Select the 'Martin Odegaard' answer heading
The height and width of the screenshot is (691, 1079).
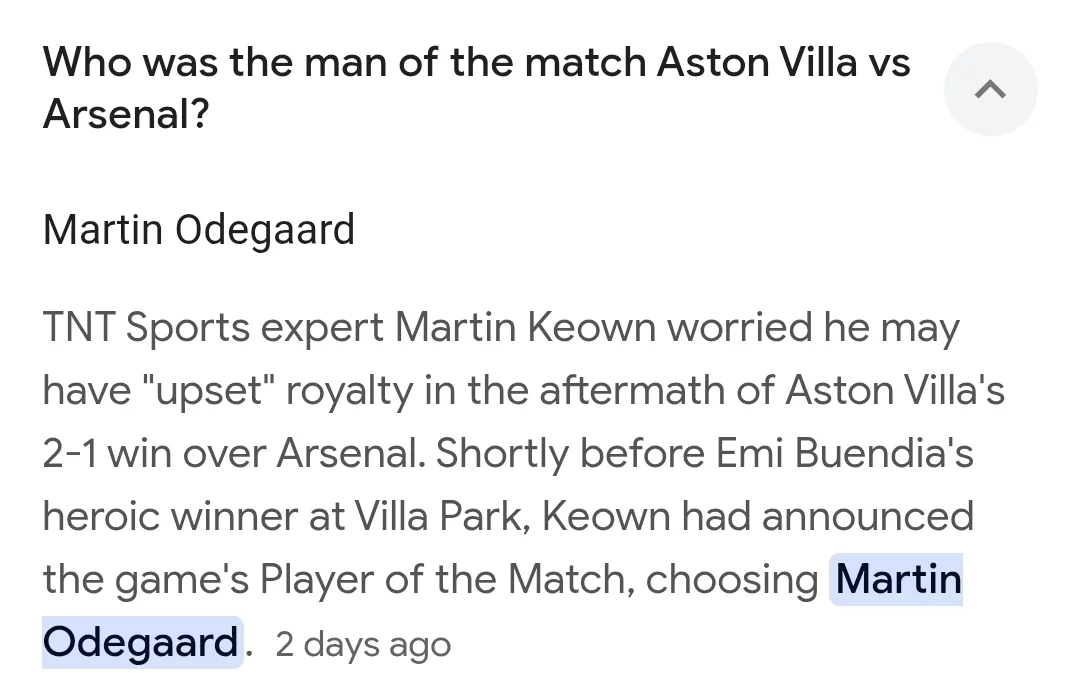[x=199, y=230]
